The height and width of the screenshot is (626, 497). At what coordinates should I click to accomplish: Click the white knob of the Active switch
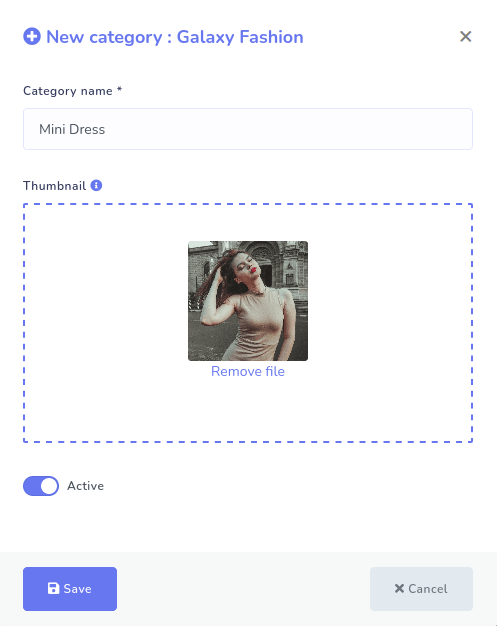pyautogui.click(x=49, y=486)
